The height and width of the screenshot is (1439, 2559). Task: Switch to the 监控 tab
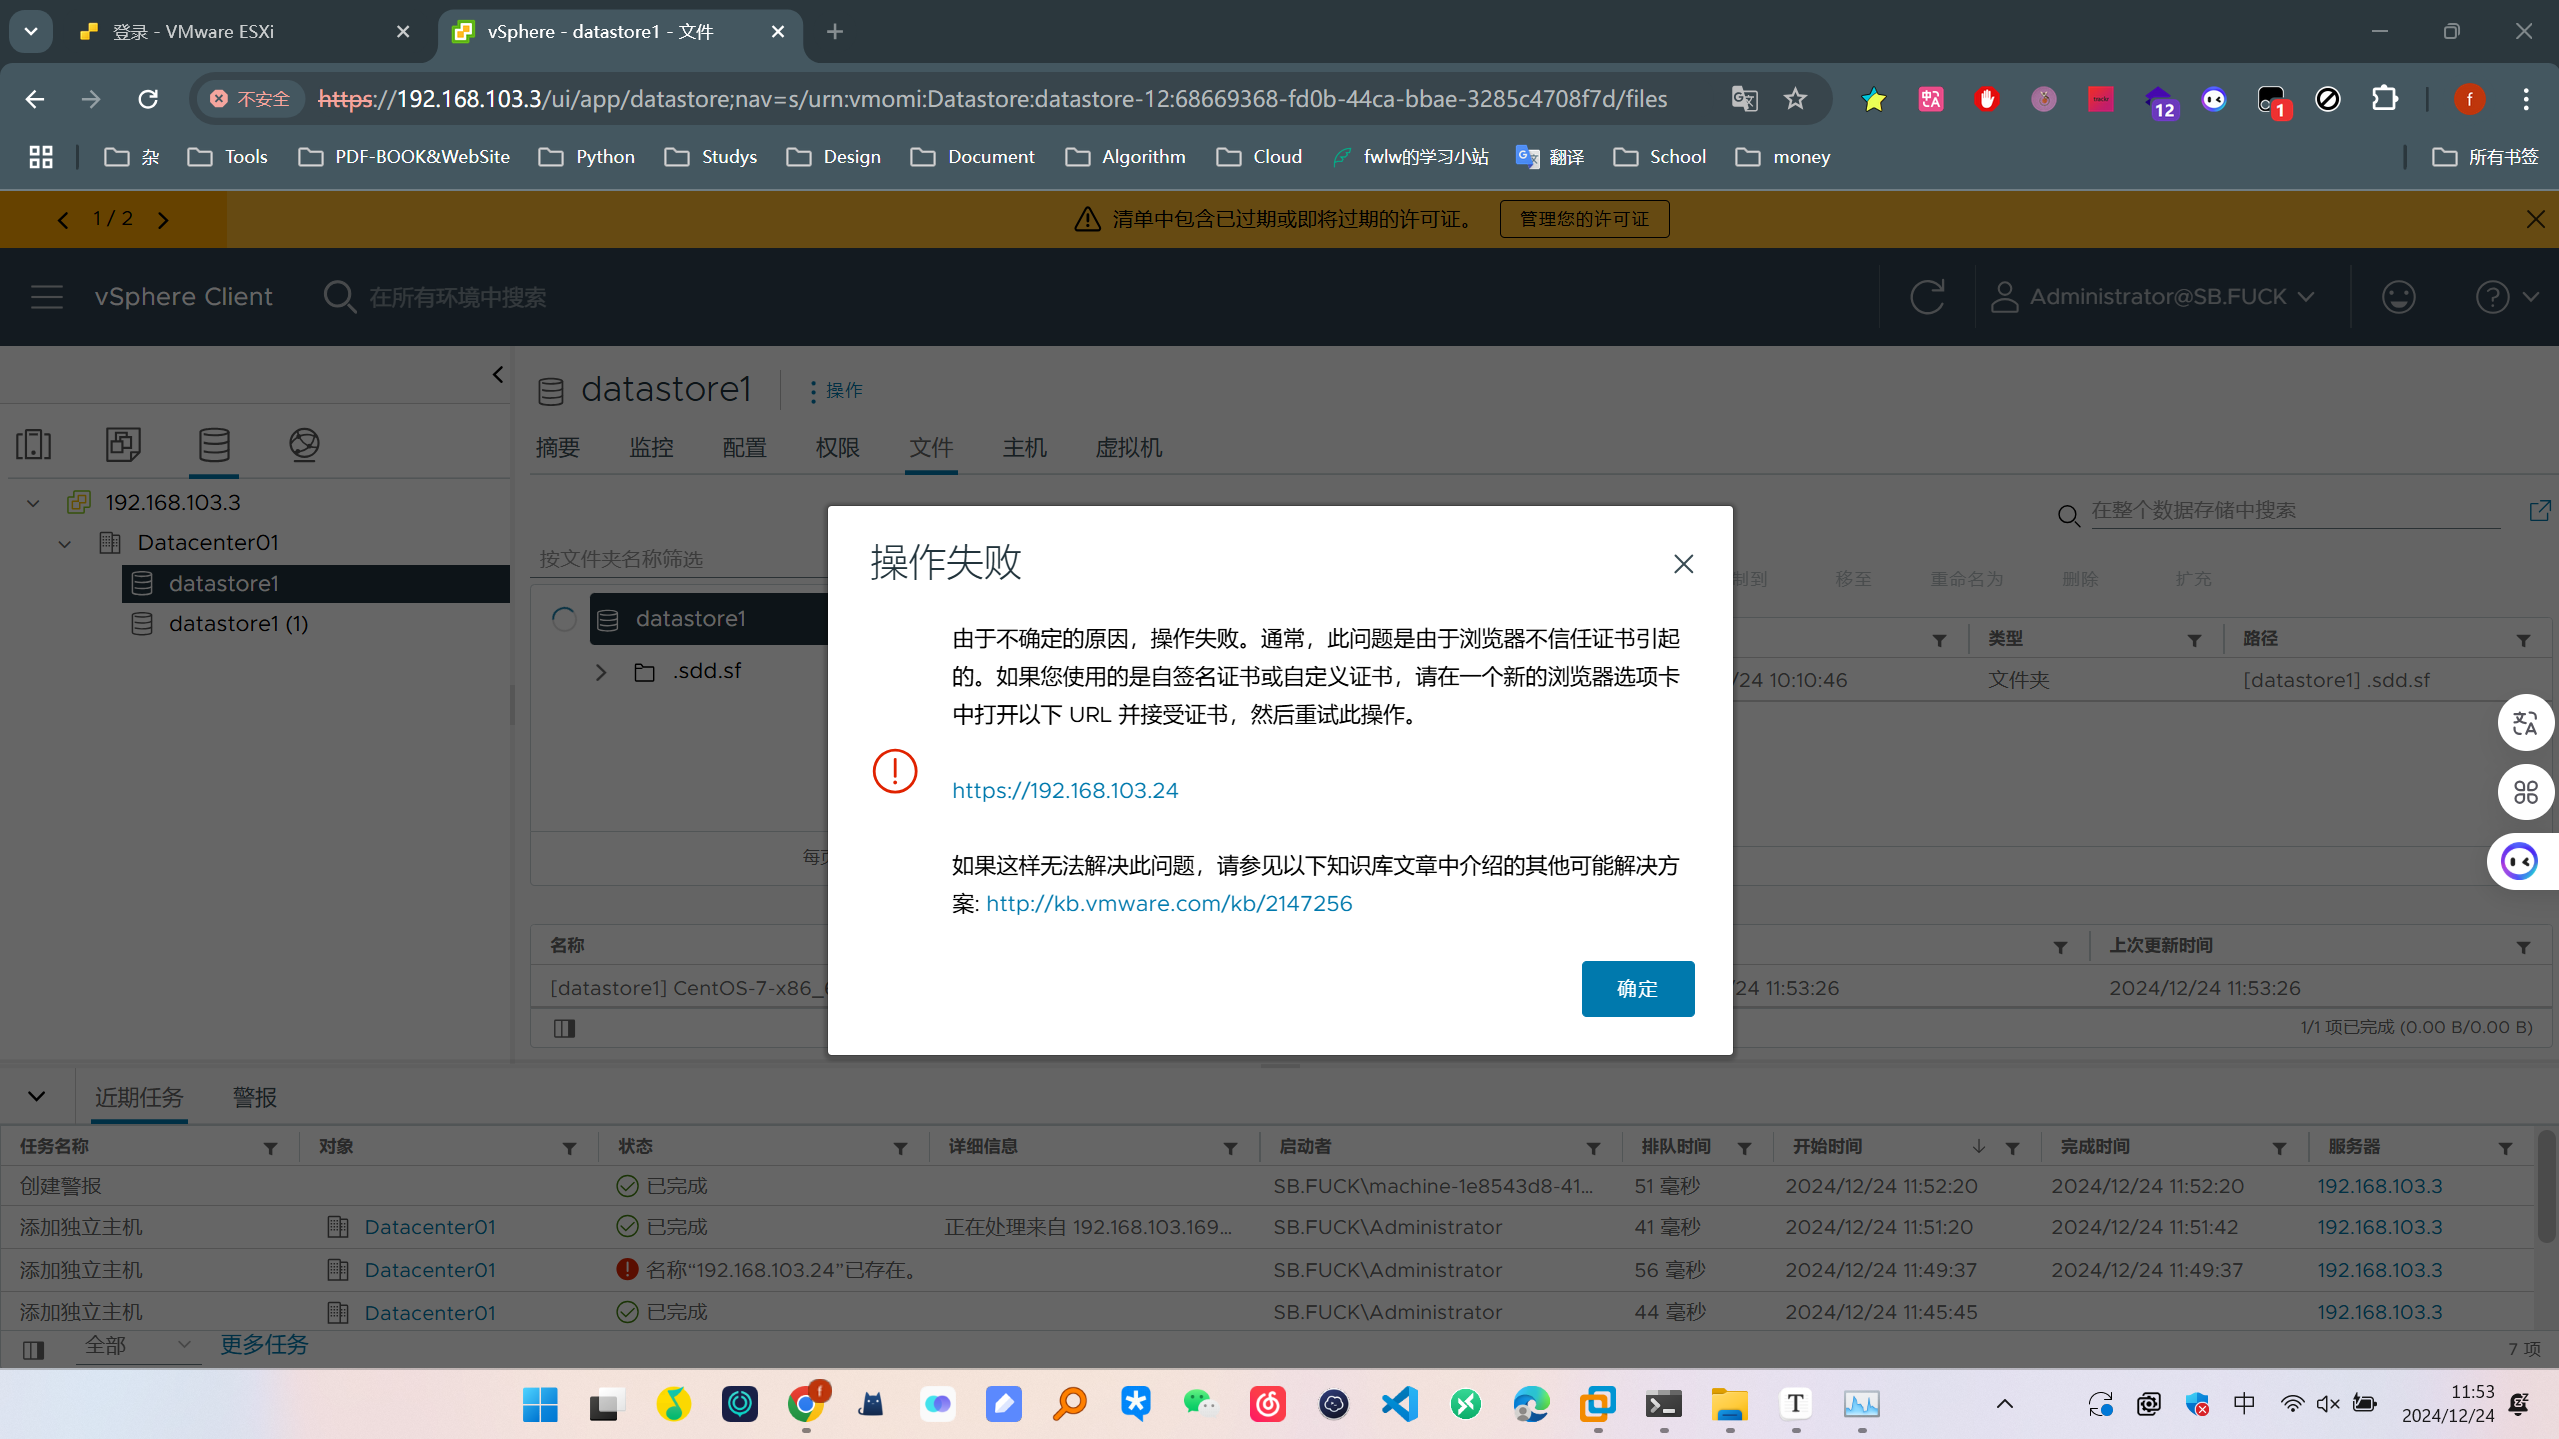651,448
